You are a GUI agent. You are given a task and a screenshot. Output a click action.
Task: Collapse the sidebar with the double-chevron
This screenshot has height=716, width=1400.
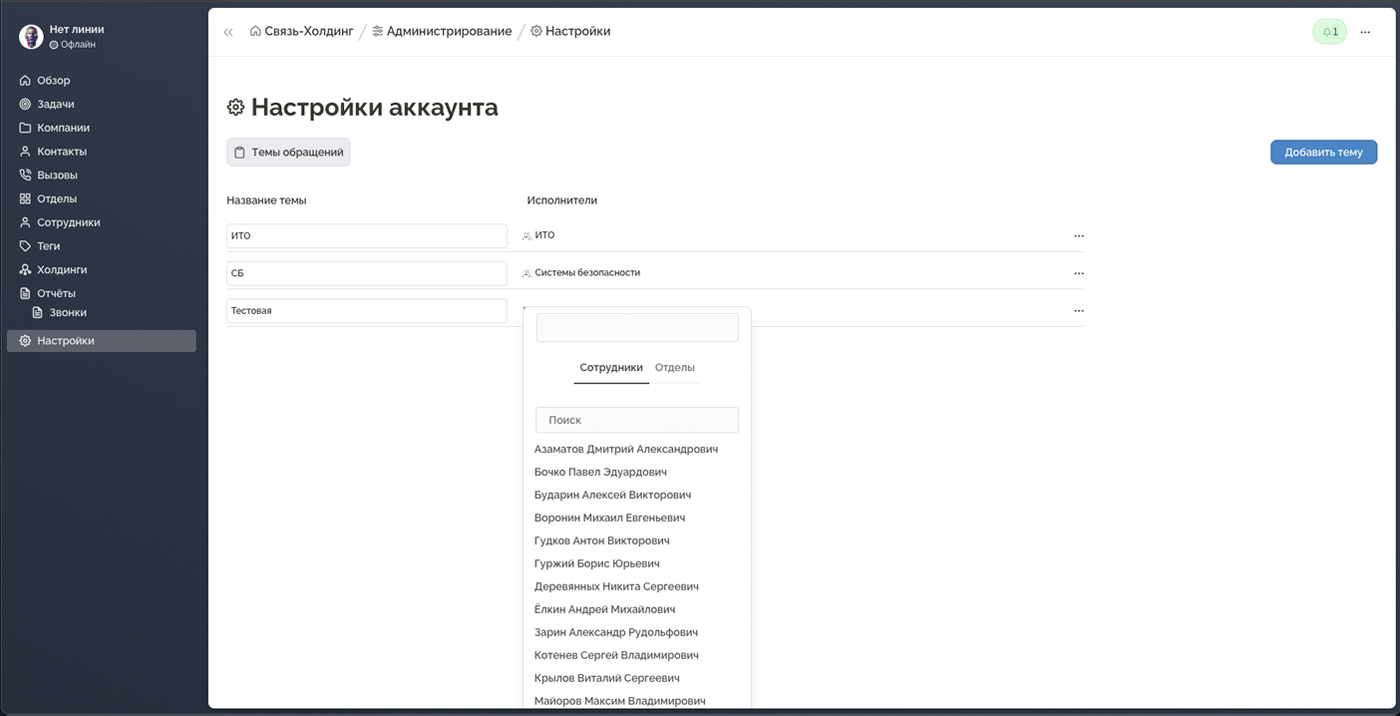click(228, 31)
